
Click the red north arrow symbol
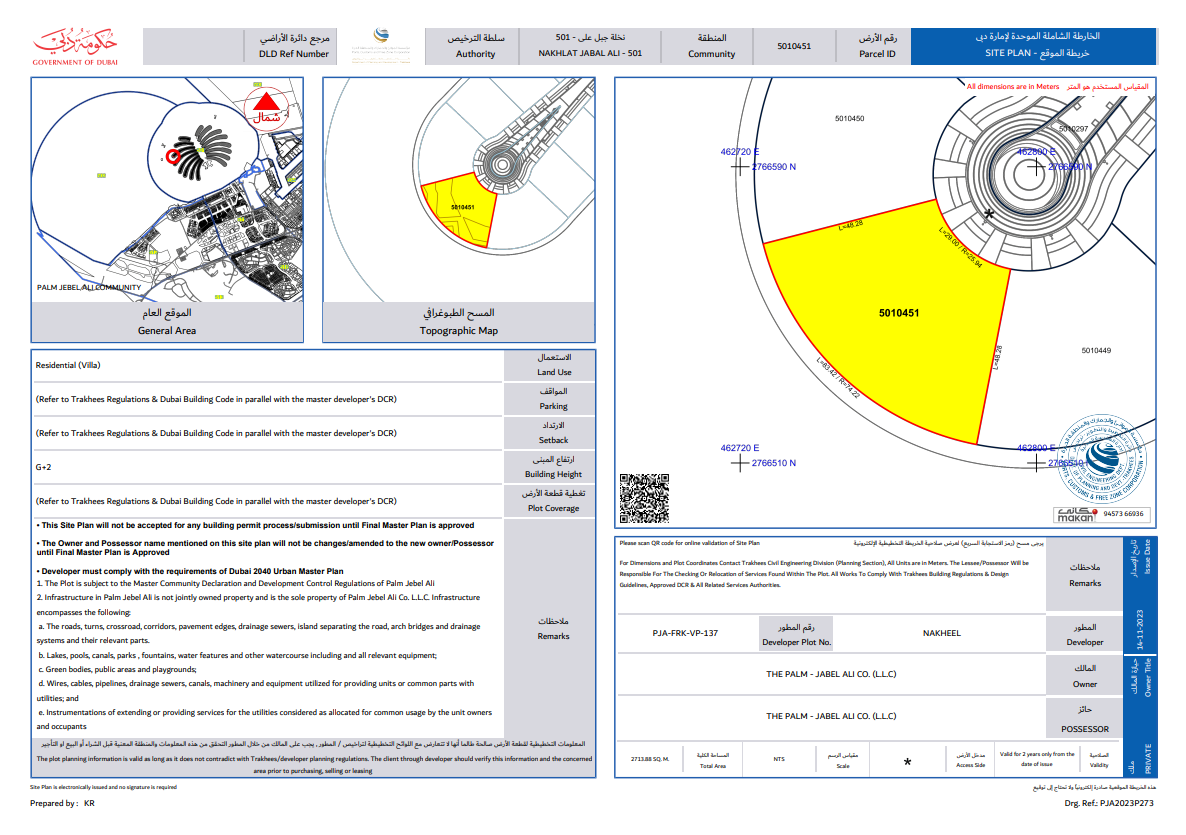pyautogui.click(x=266, y=104)
